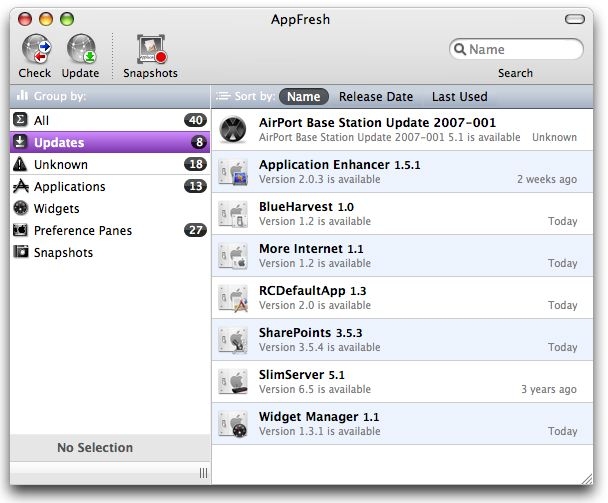Click the BlueHarvest item icon

click(233, 214)
